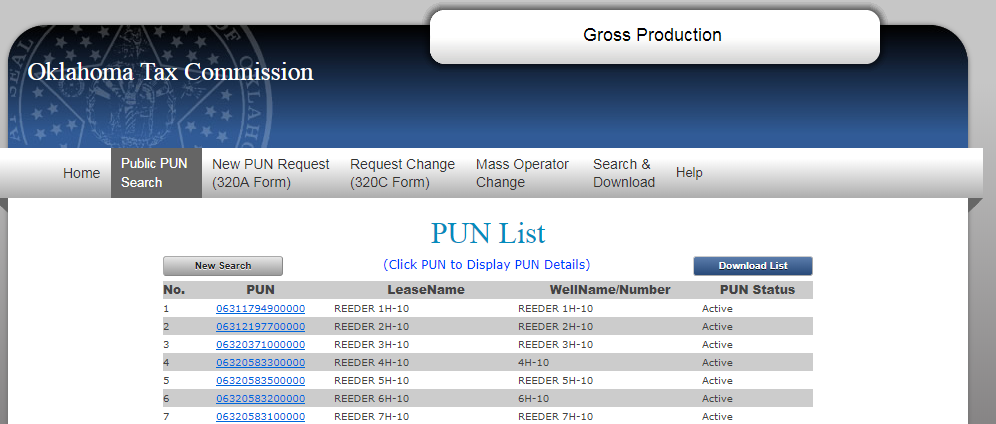Select well name 6H-10 cell

pos(534,399)
